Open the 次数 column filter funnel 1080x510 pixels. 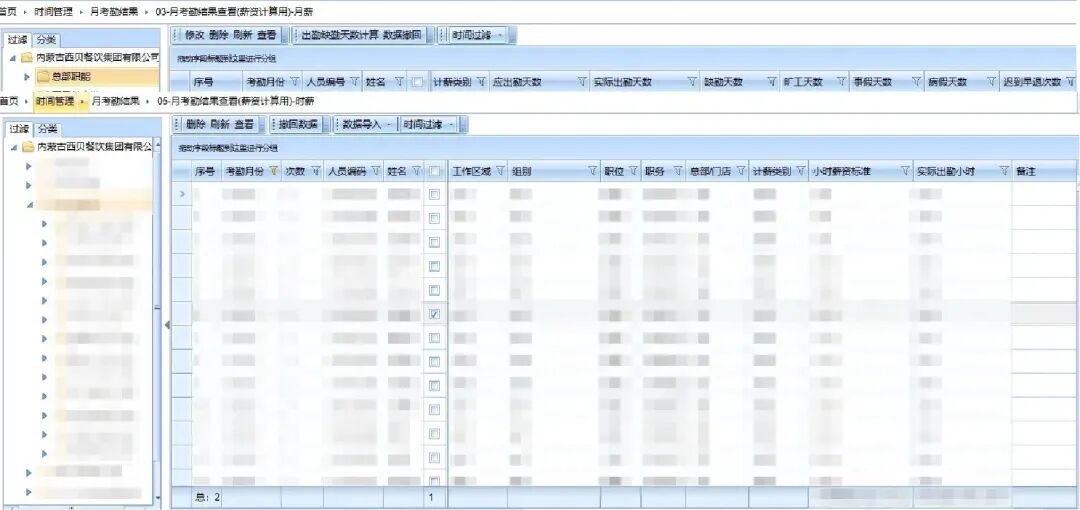pos(316,171)
